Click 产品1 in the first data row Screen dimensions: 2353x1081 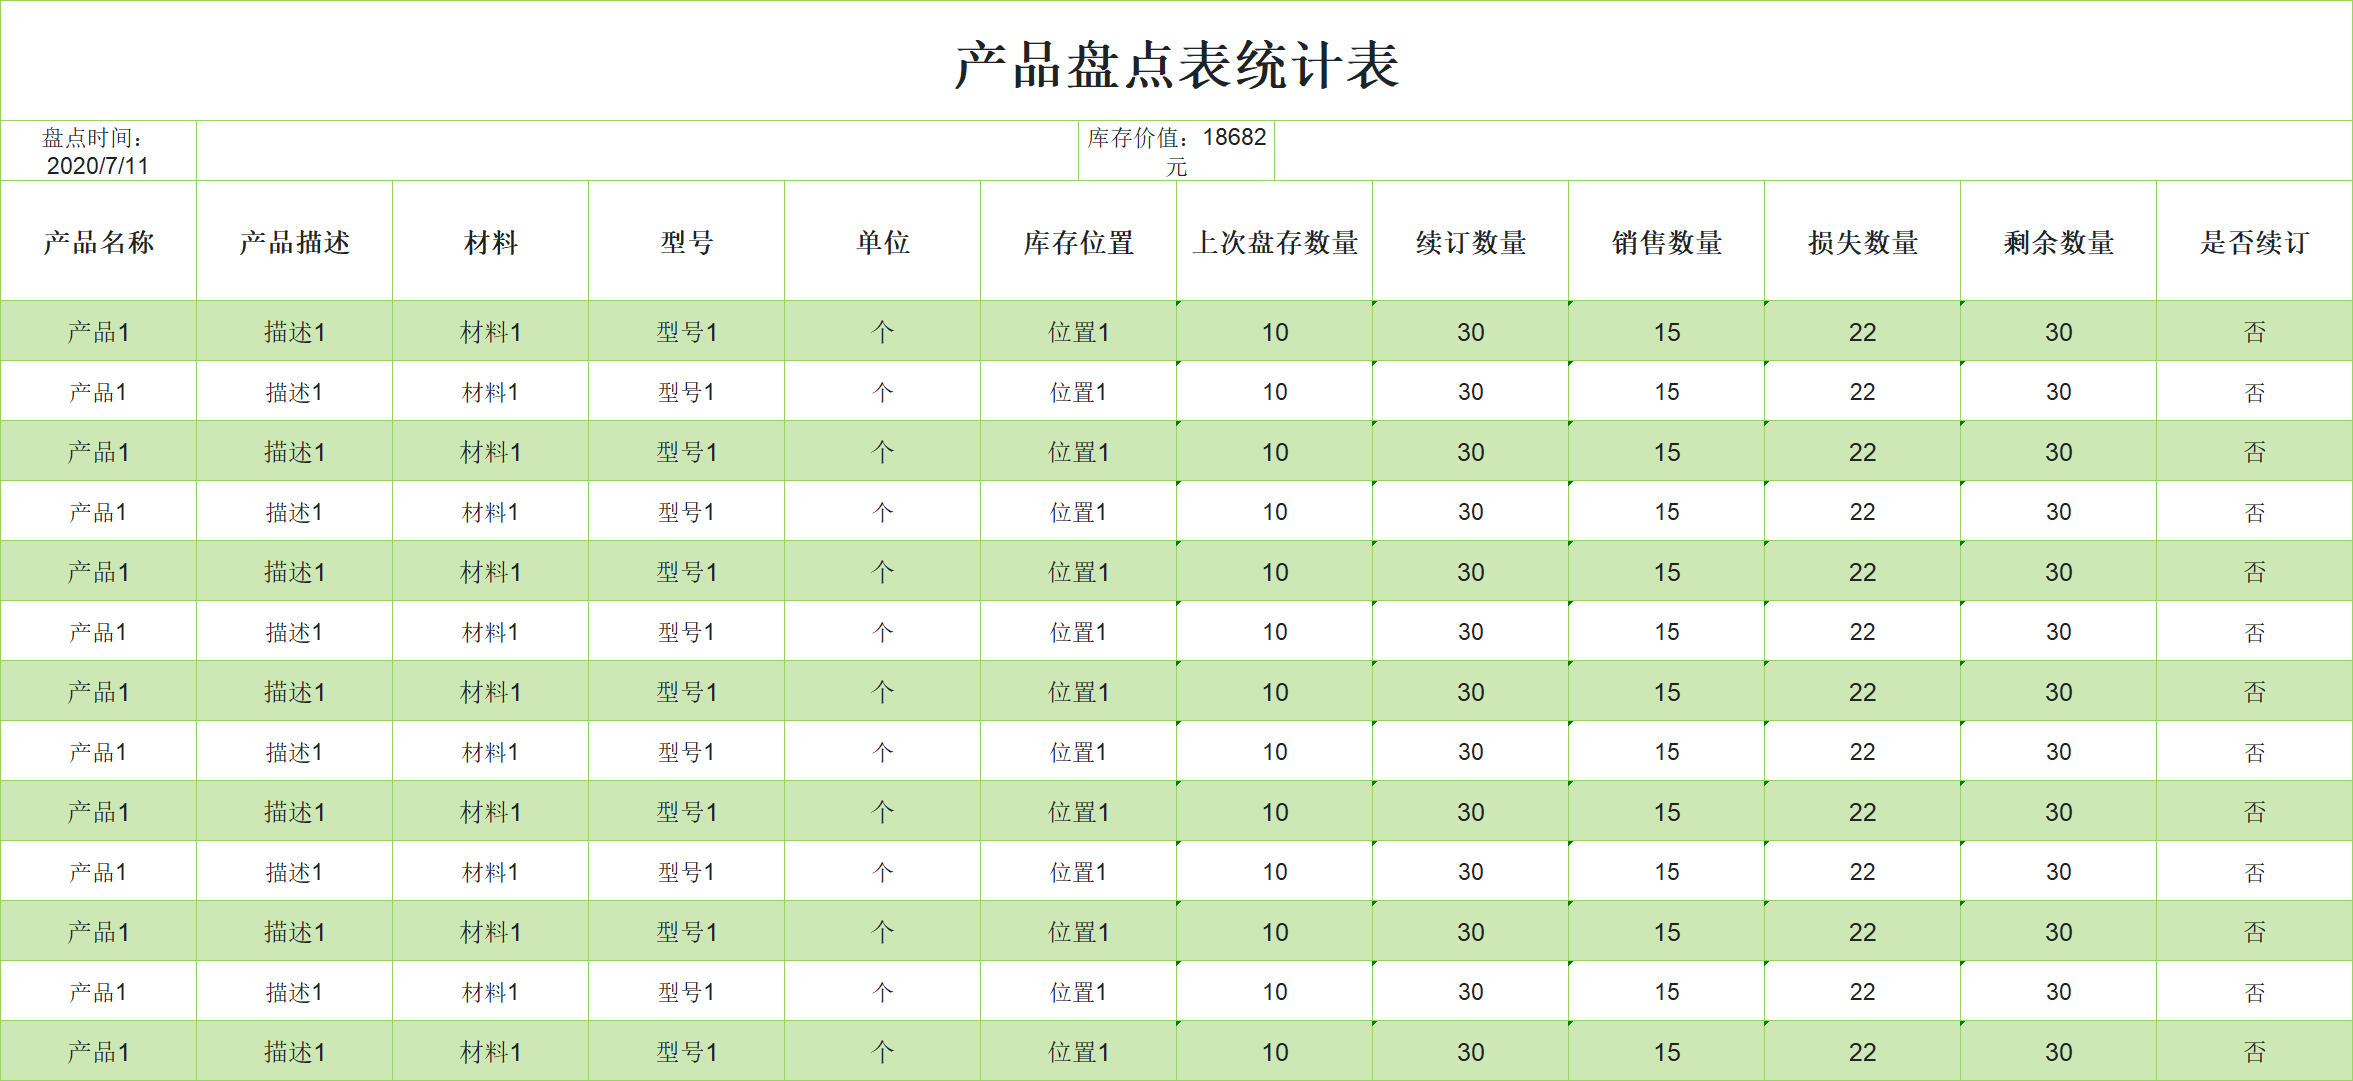[98, 331]
